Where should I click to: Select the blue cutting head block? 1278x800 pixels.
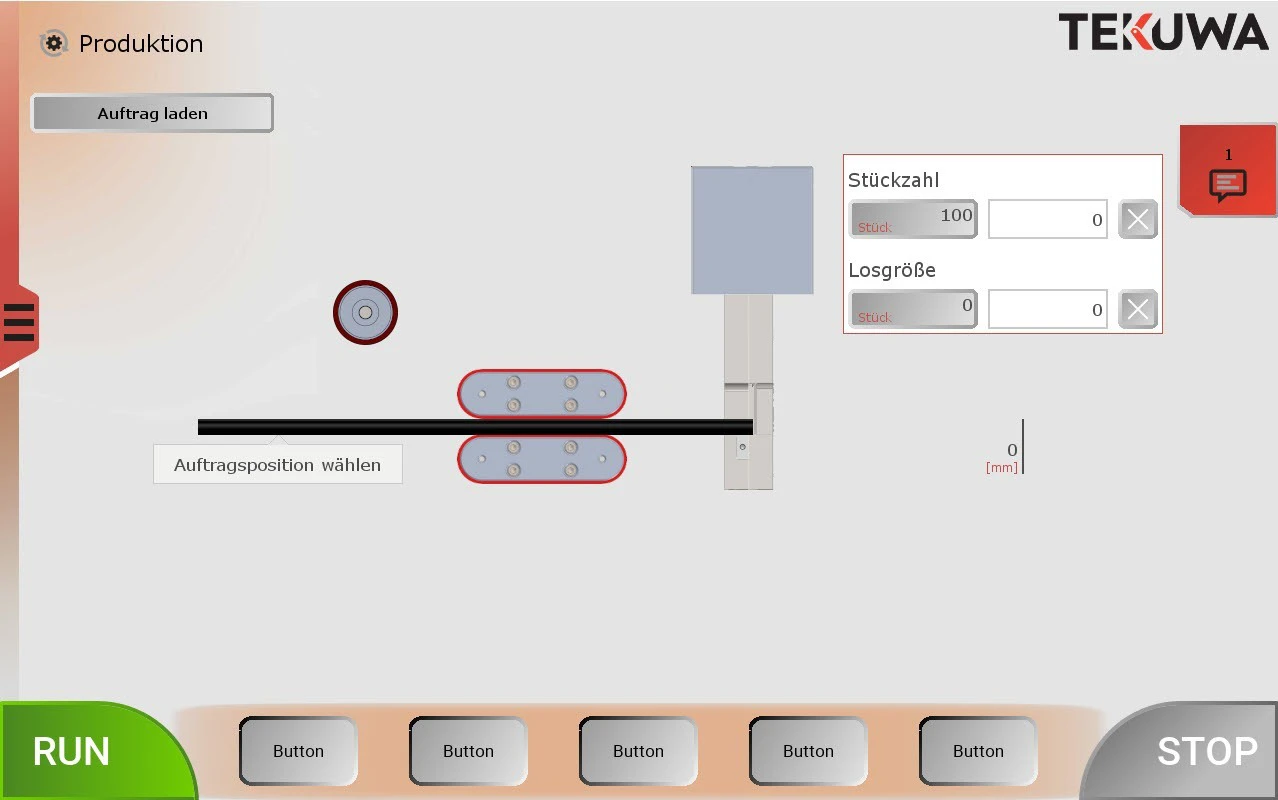(751, 230)
